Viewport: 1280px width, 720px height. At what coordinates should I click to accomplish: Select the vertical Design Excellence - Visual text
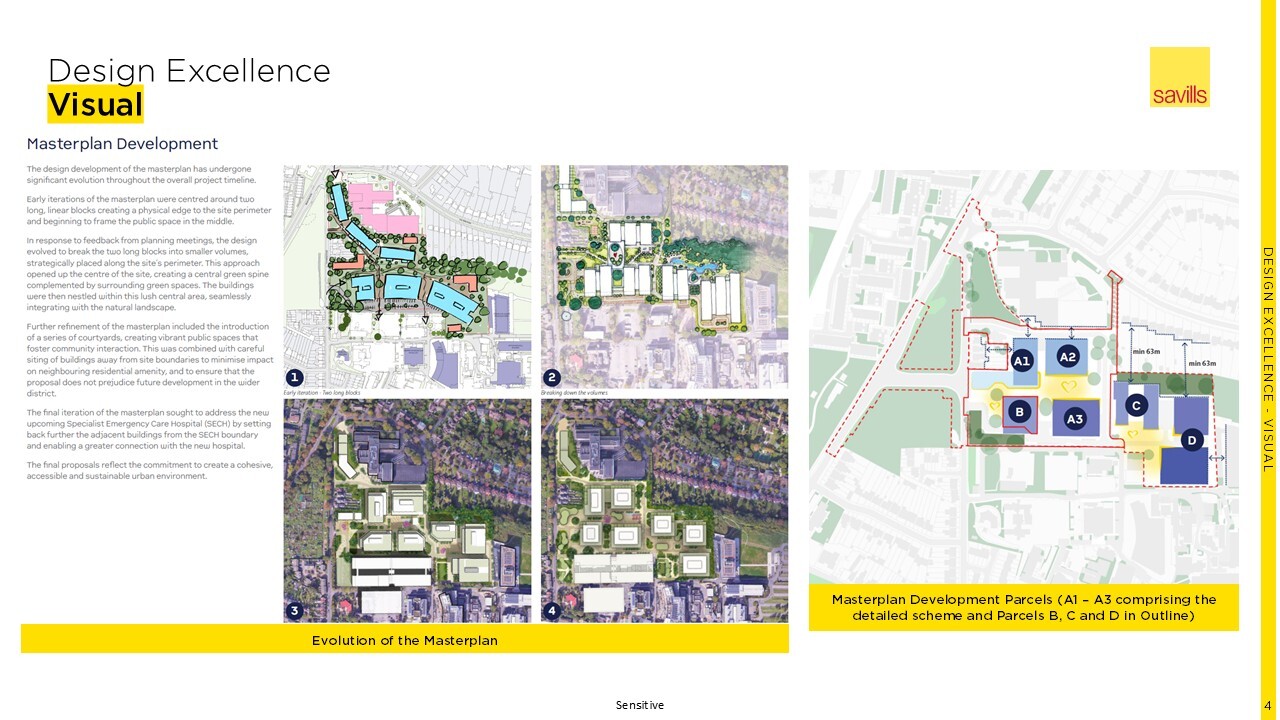[x=1267, y=359]
